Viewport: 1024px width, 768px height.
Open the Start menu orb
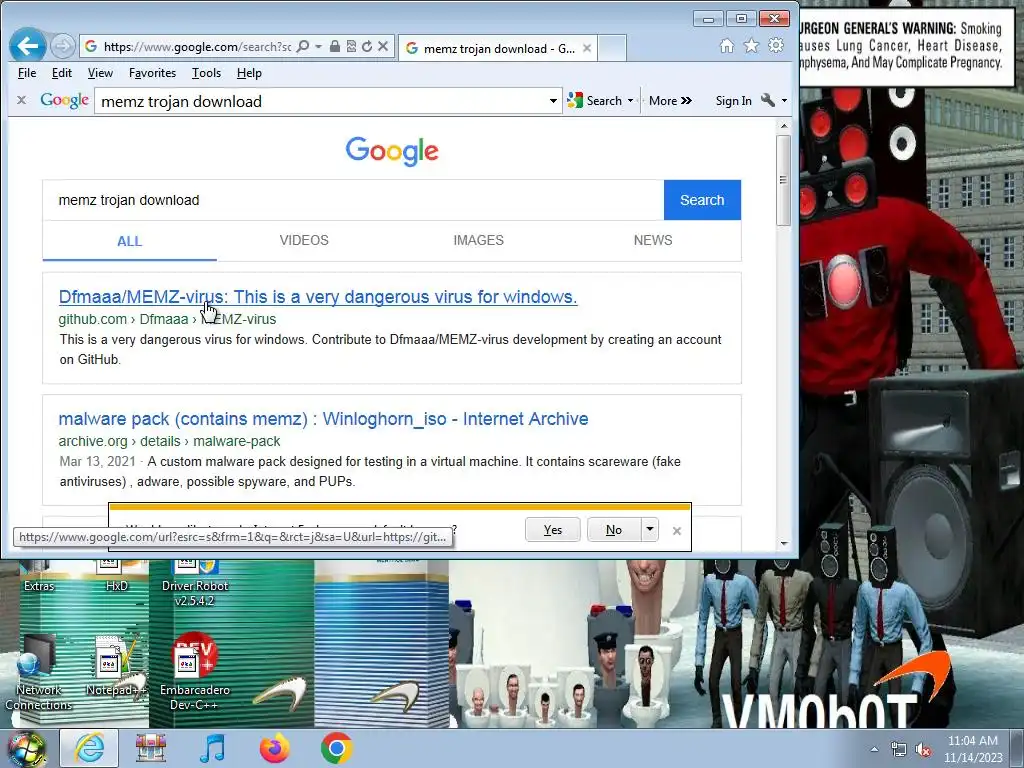pos(26,749)
